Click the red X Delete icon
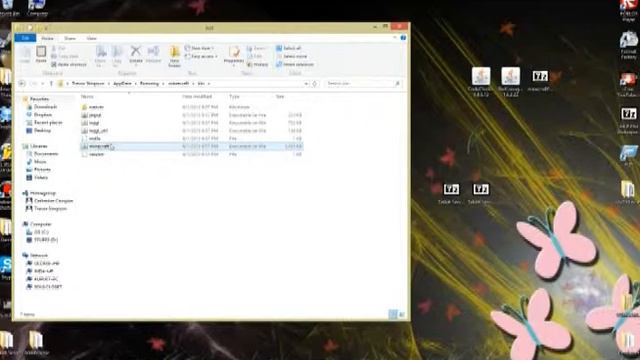640x360 pixels. (x=136, y=54)
